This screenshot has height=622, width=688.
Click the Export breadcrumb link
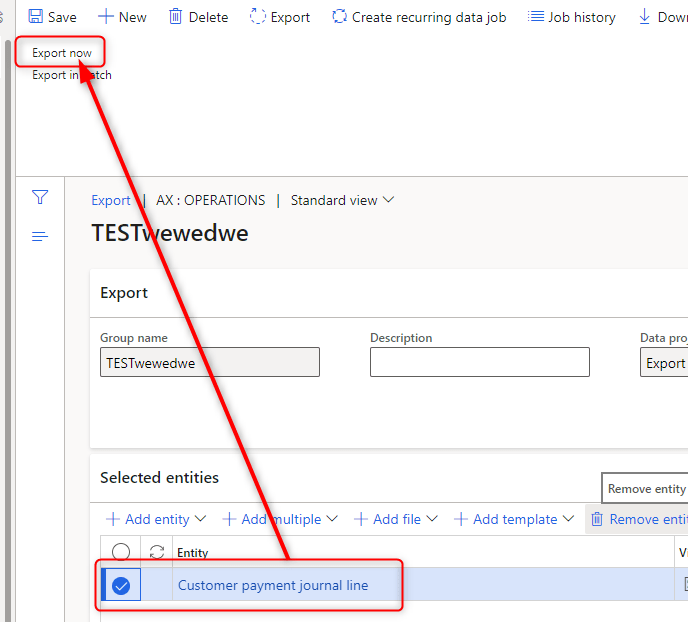click(111, 200)
